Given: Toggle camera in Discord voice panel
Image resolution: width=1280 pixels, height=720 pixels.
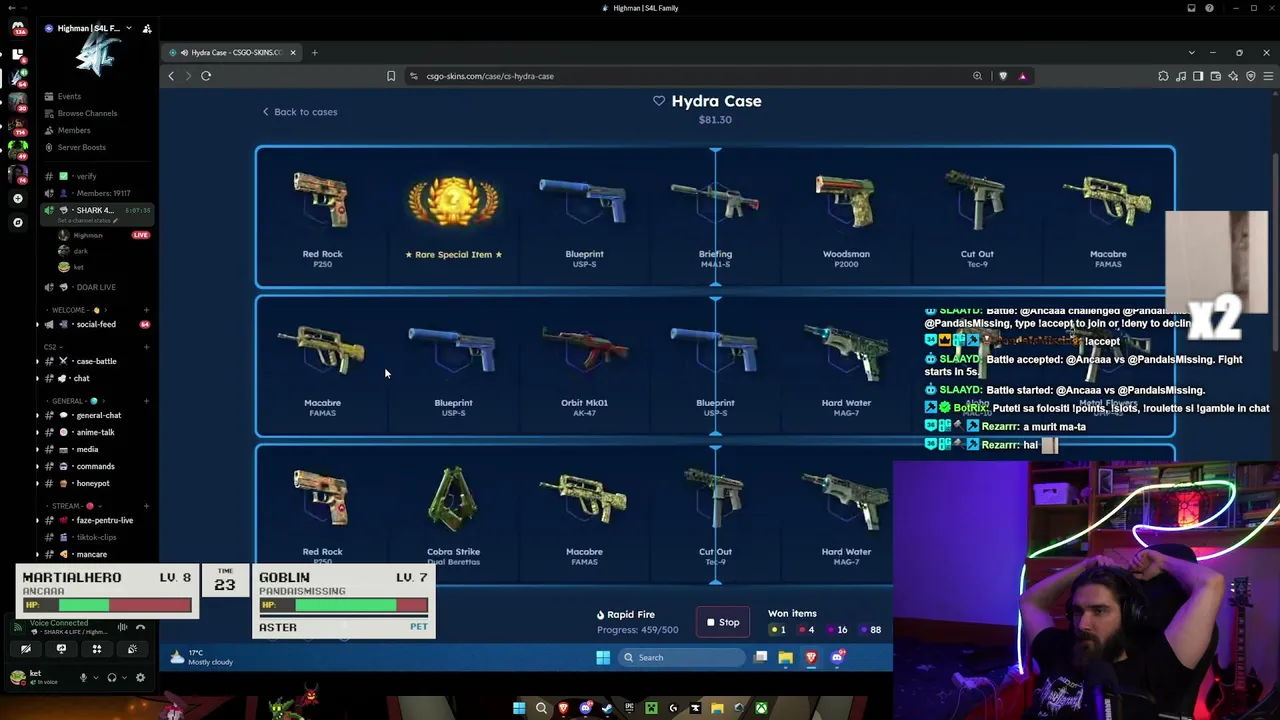Looking at the screenshot, I should point(26,649).
